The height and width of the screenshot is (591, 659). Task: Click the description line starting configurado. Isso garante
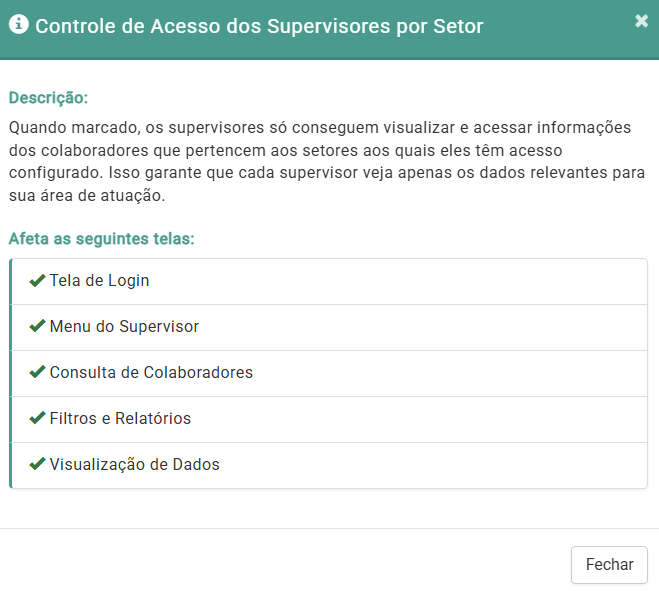(323, 173)
